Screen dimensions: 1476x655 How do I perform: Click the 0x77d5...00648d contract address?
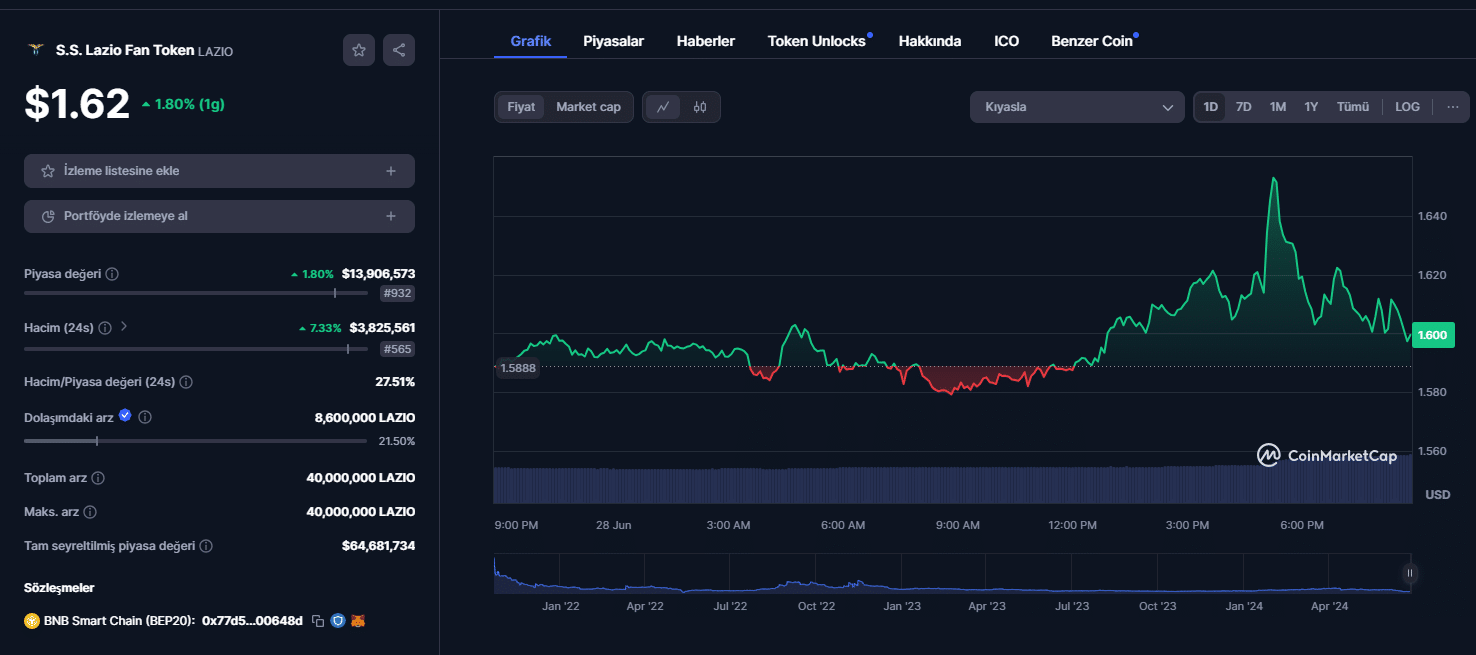(252, 621)
